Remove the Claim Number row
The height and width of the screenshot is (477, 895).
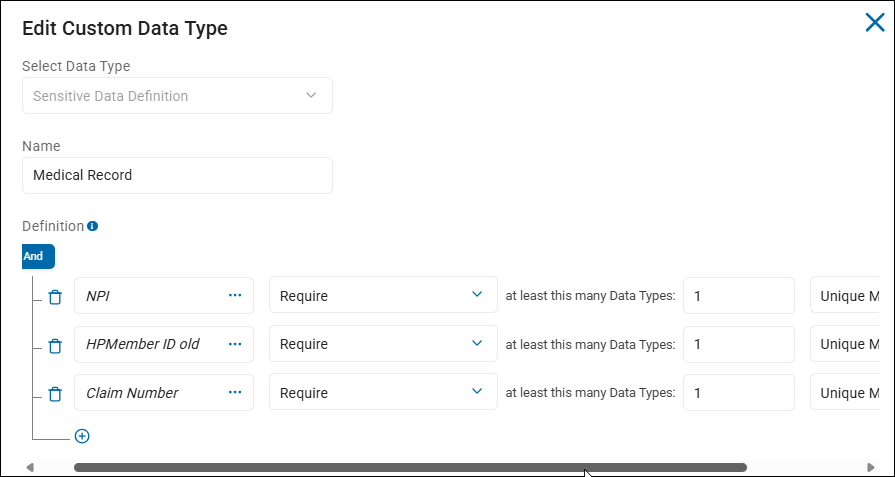point(56,394)
